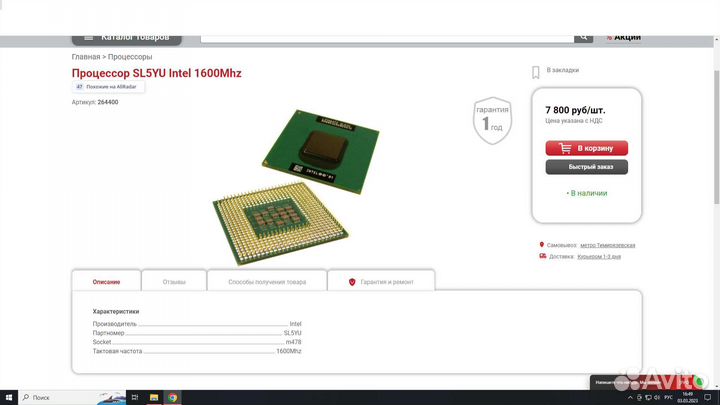720x405 pixels.
Task: Switch to the Описание tab
Action: (106, 281)
